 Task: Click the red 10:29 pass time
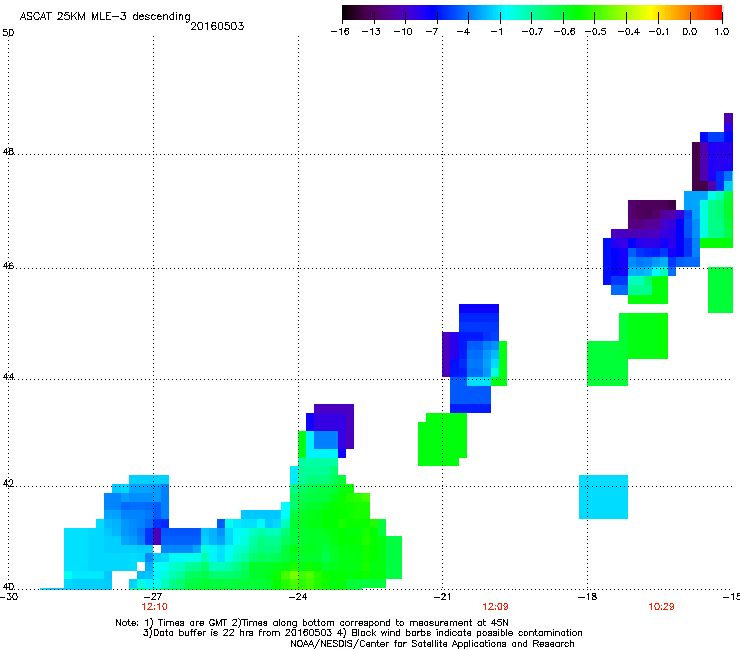point(661,607)
